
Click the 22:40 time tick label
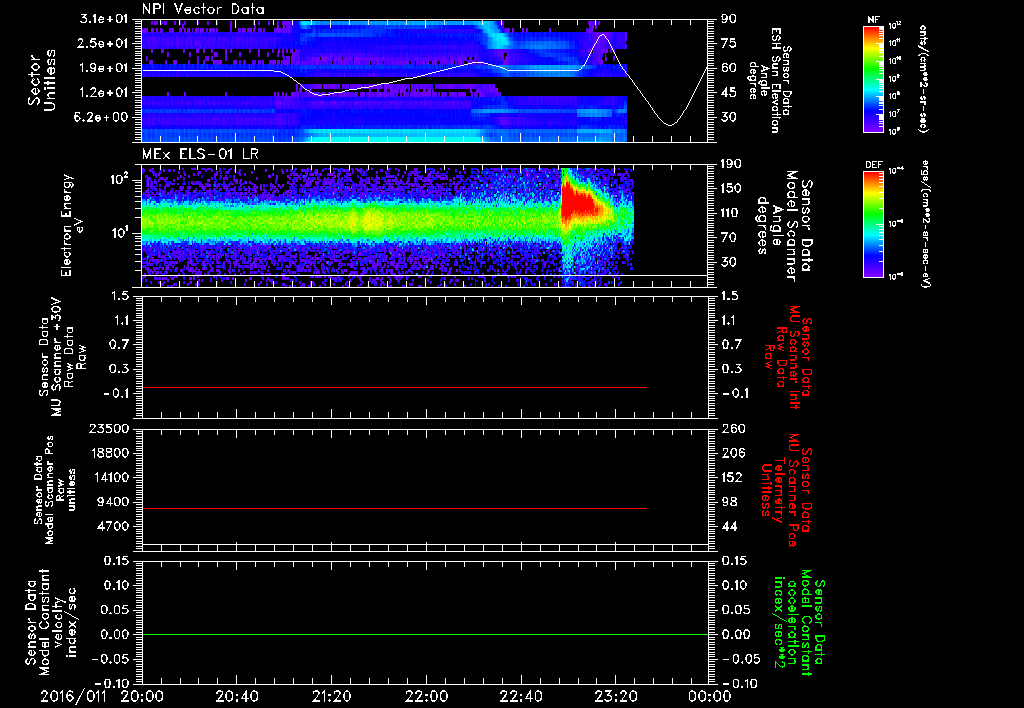click(x=521, y=696)
